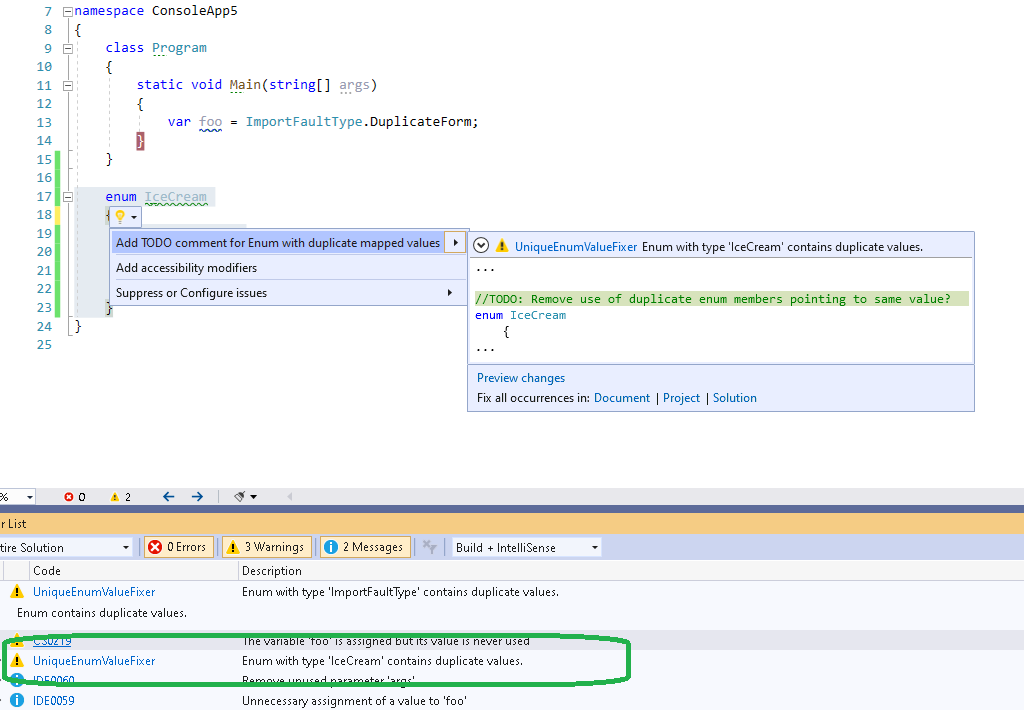The width and height of the screenshot is (1024, 722).
Task: Toggle the 0 Errors filter
Action: click(x=178, y=546)
